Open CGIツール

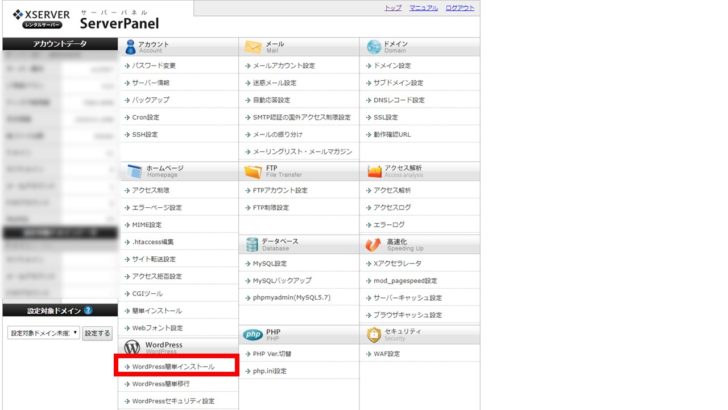[x=147, y=293]
